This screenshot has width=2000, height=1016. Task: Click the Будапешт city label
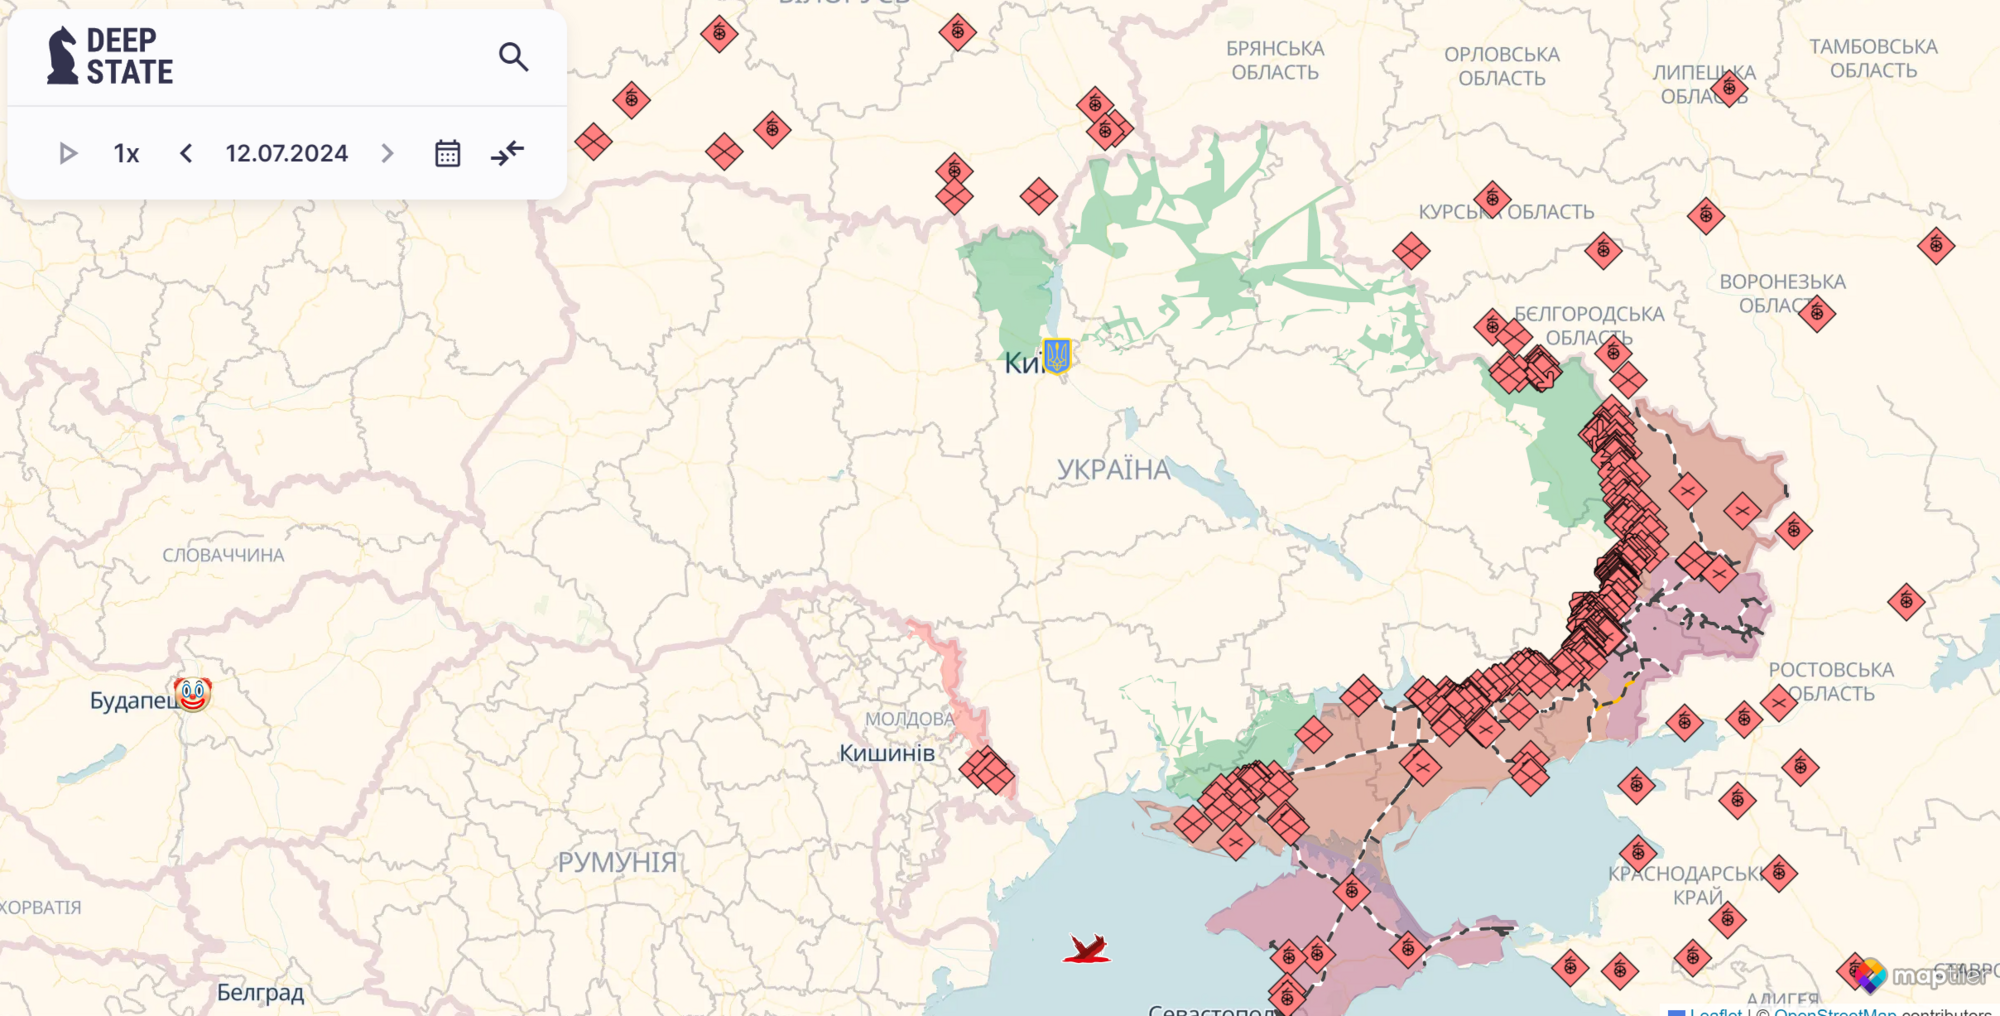tap(135, 700)
